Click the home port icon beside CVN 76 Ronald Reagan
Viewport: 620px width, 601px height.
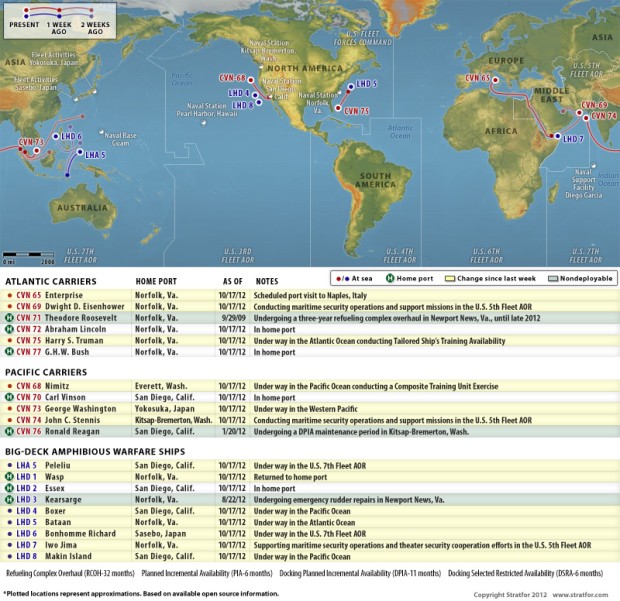[x=9, y=431]
